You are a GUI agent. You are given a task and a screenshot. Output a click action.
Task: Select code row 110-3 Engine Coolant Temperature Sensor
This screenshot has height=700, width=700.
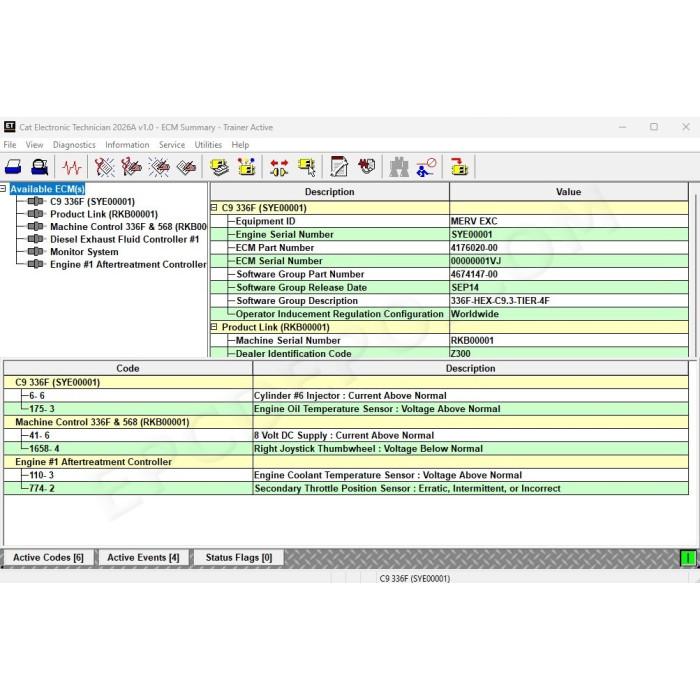[x=346, y=475]
